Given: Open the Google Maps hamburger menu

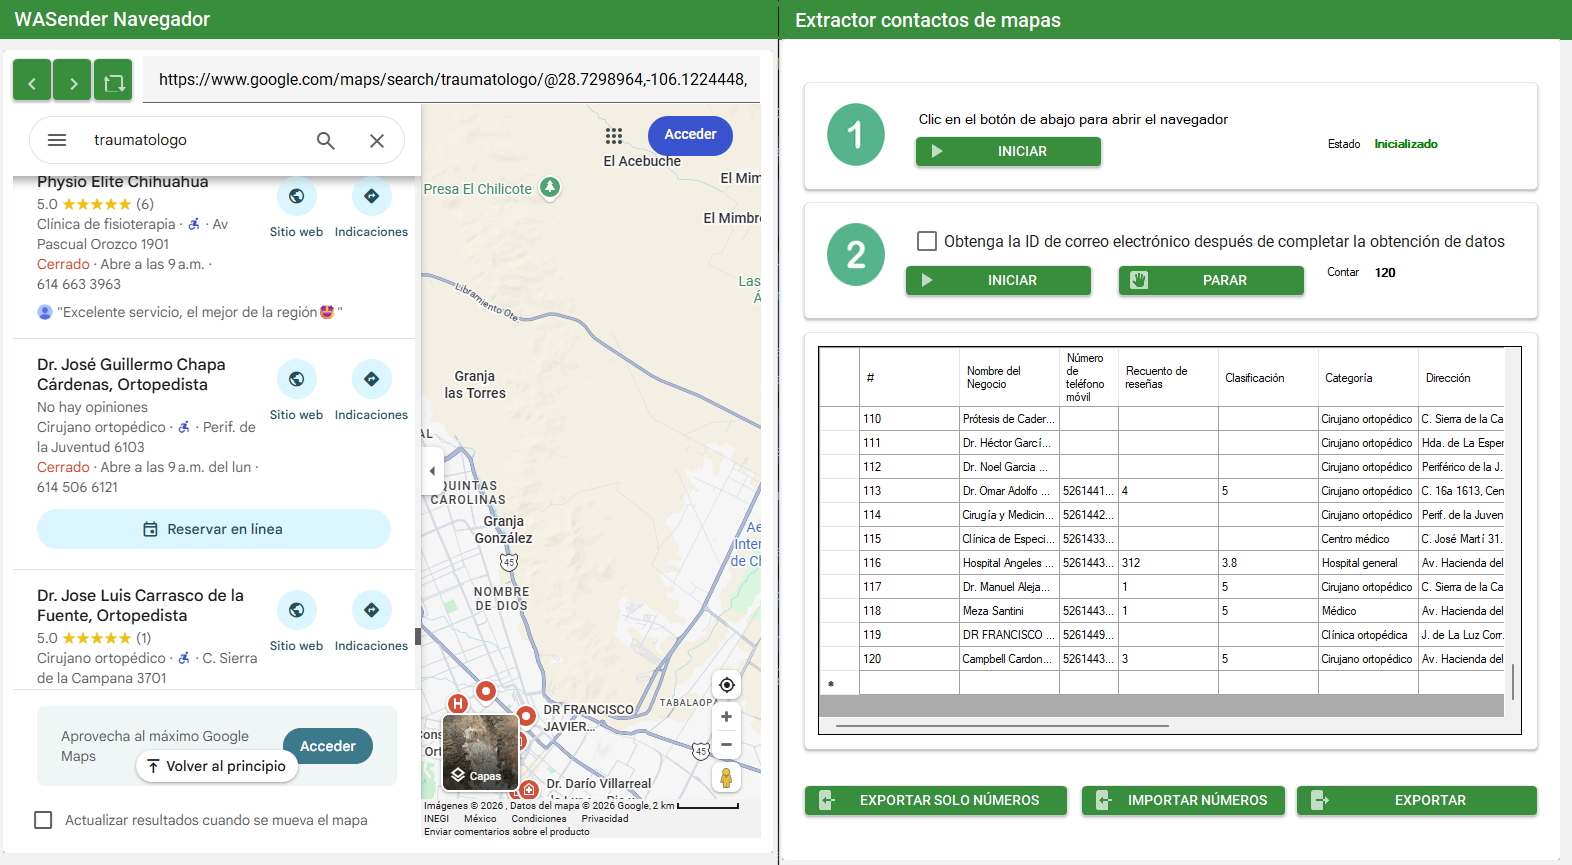Looking at the screenshot, I should pyautogui.click(x=57, y=140).
